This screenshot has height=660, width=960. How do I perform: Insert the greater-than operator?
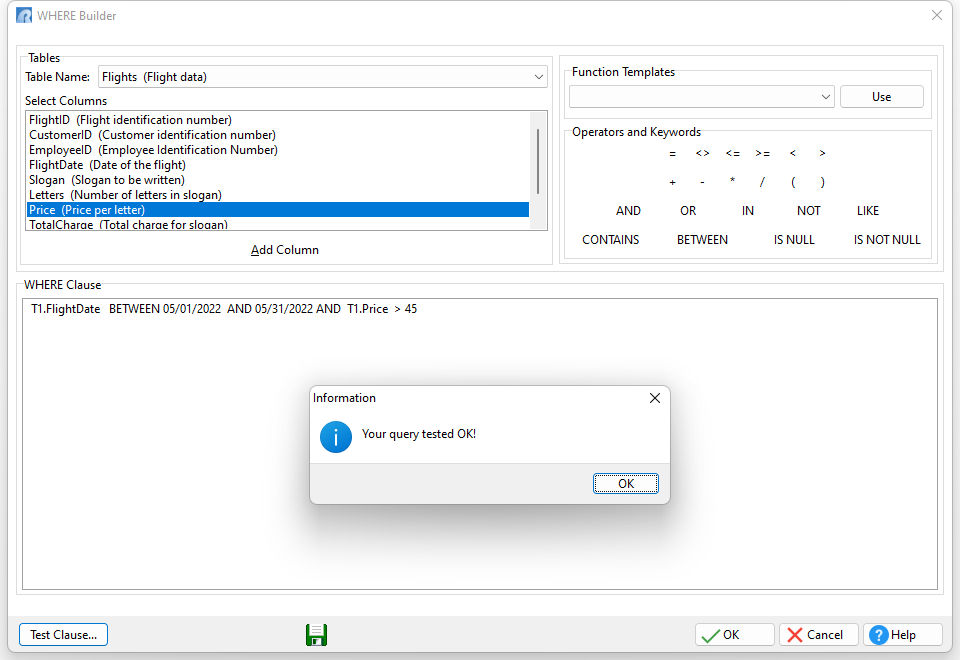point(822,154)
